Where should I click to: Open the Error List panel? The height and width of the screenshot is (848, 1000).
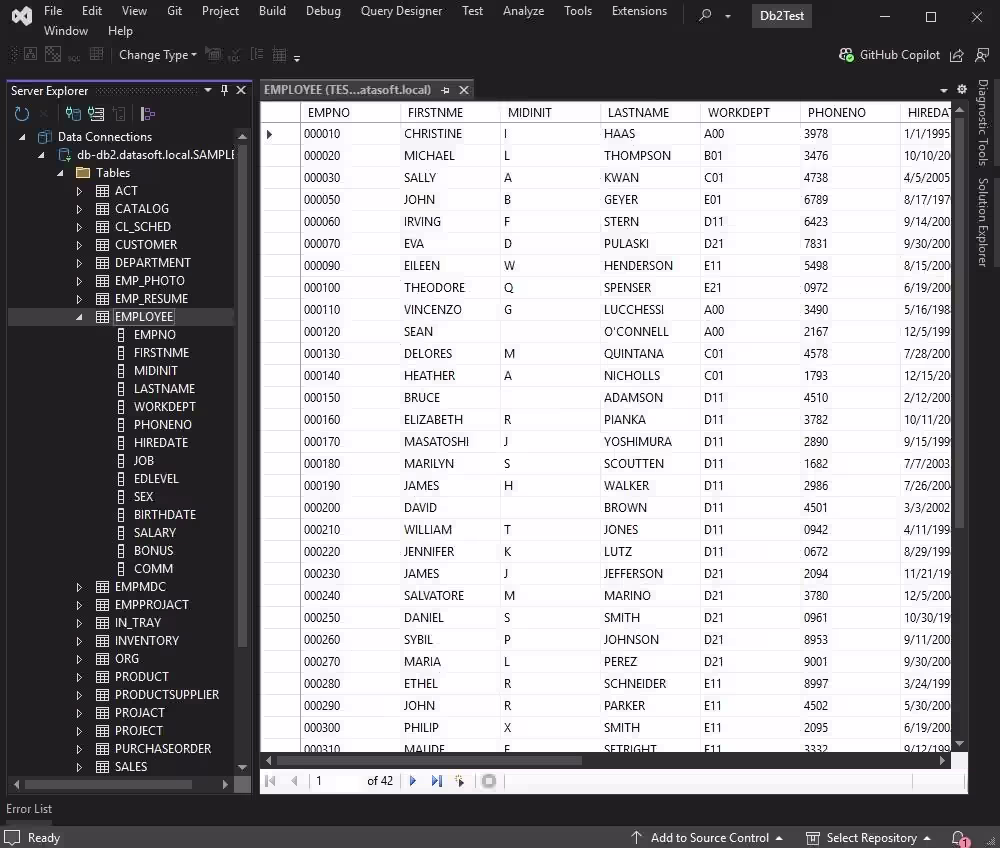[29, 808]
